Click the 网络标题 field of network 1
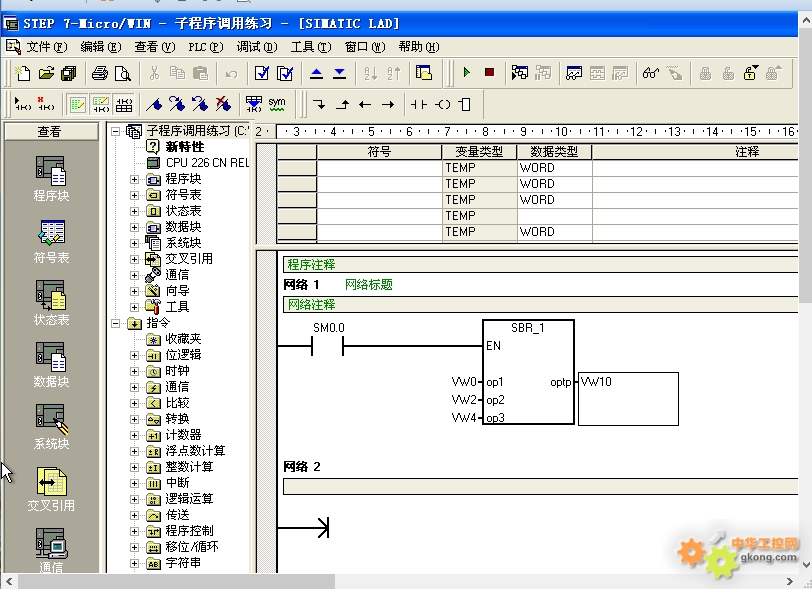Screen dimensions: 812x589 [368, 284]
